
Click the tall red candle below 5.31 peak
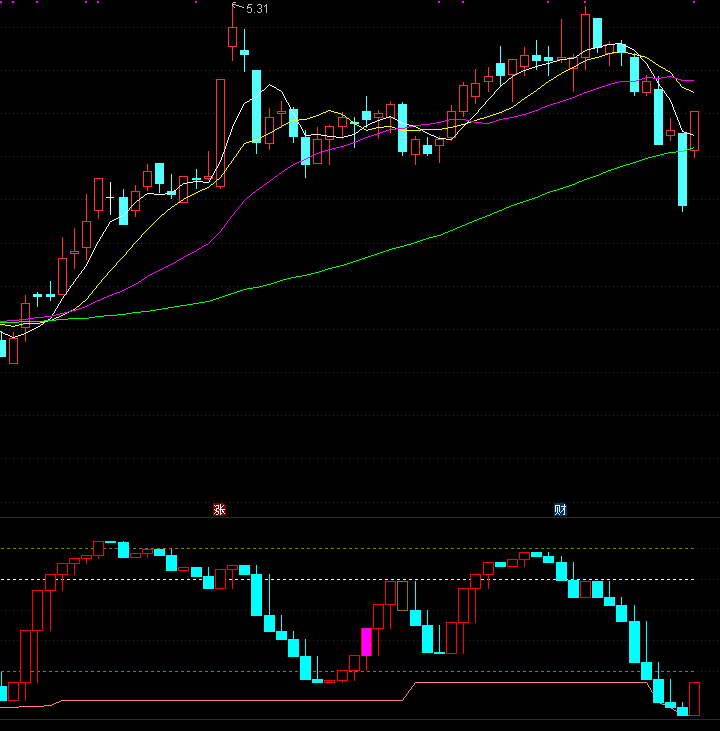(221, 133)
